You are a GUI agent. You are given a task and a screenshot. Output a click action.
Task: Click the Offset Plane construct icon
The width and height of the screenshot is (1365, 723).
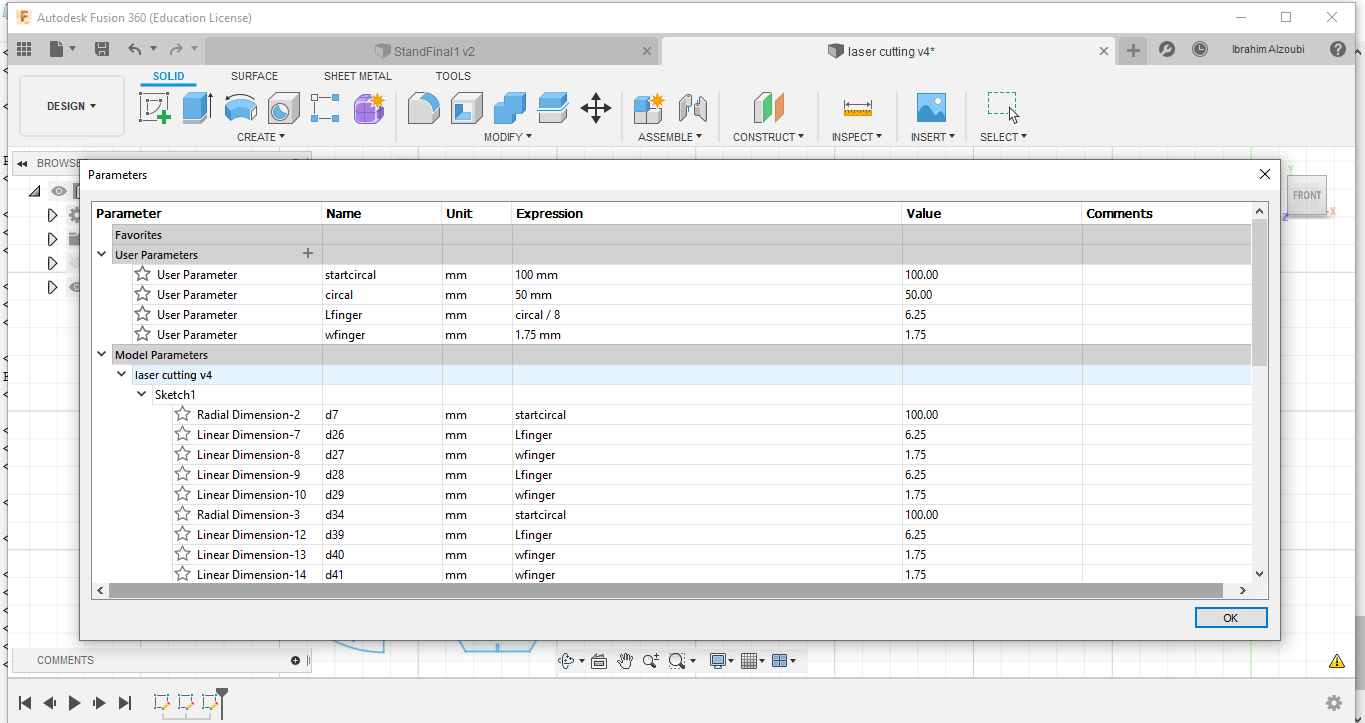pyautogui.click(x=768, y=107)
